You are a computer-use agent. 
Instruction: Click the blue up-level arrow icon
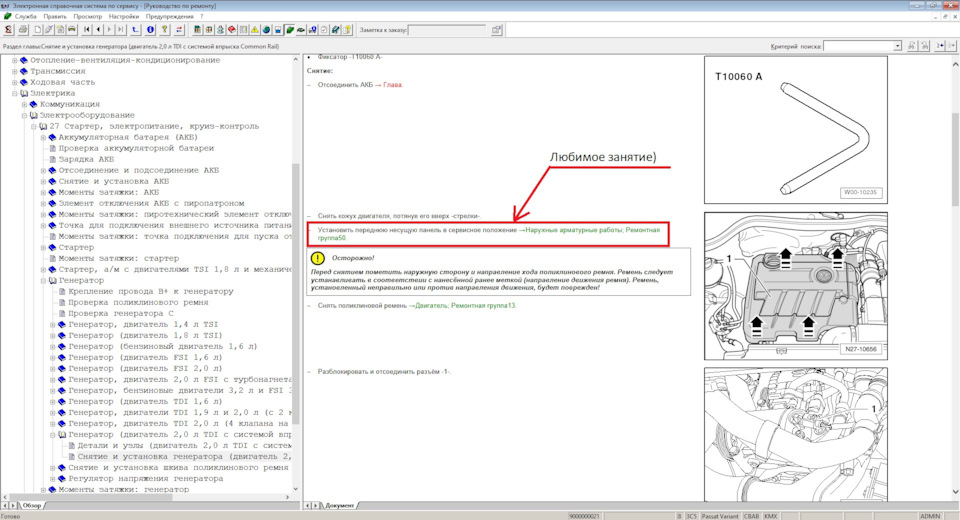135,29
